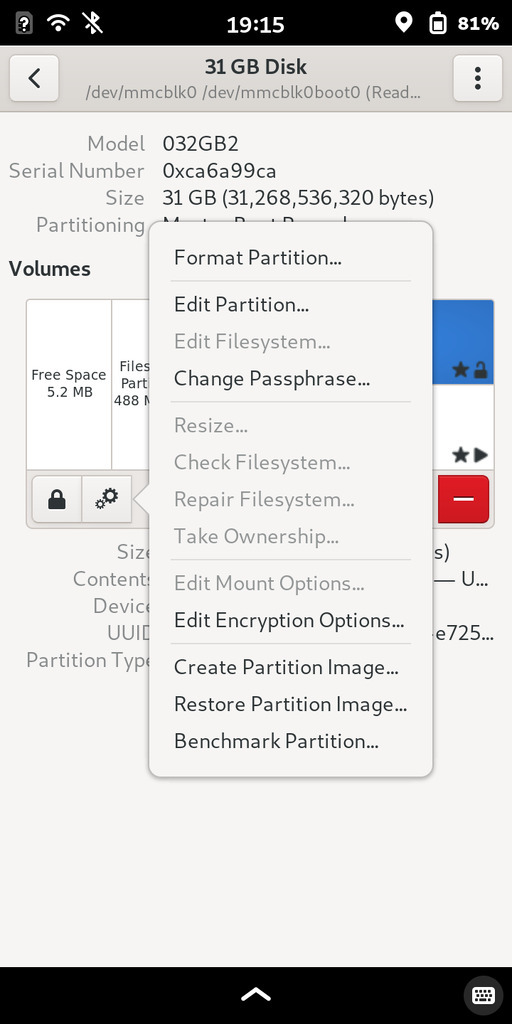Image resolution: width=512 pixels, height=1024 pixels.
Task: Tap the Wi-Fi icon in the status bar
Action: pos(59,24)
